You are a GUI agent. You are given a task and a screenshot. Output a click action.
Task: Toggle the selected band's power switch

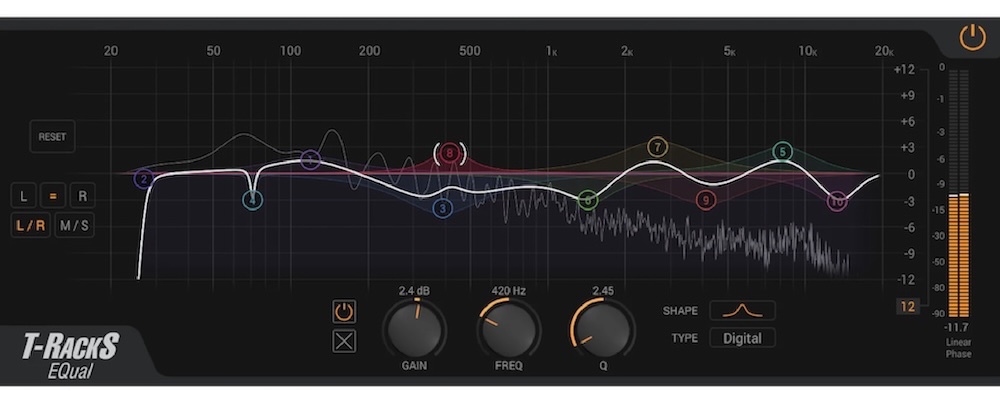(x=344, y=311)
